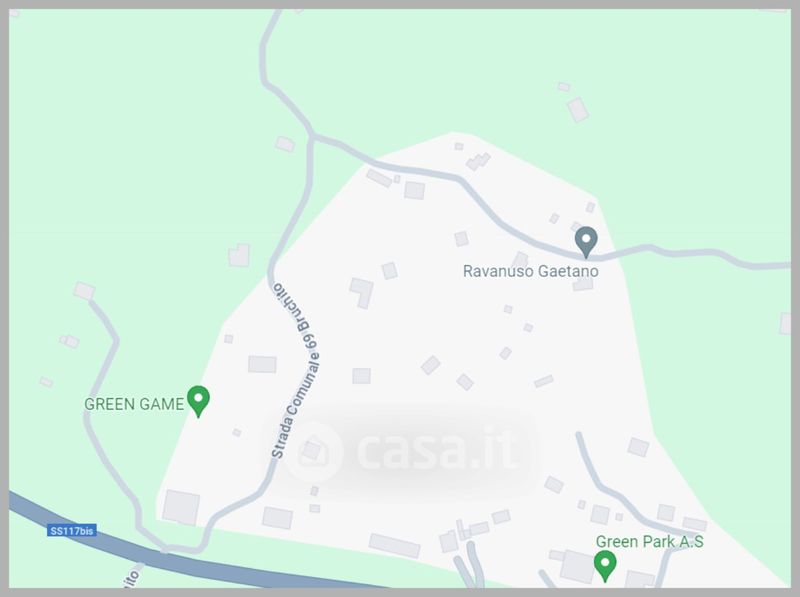Click the long building at bottom center

pos(394,545)
